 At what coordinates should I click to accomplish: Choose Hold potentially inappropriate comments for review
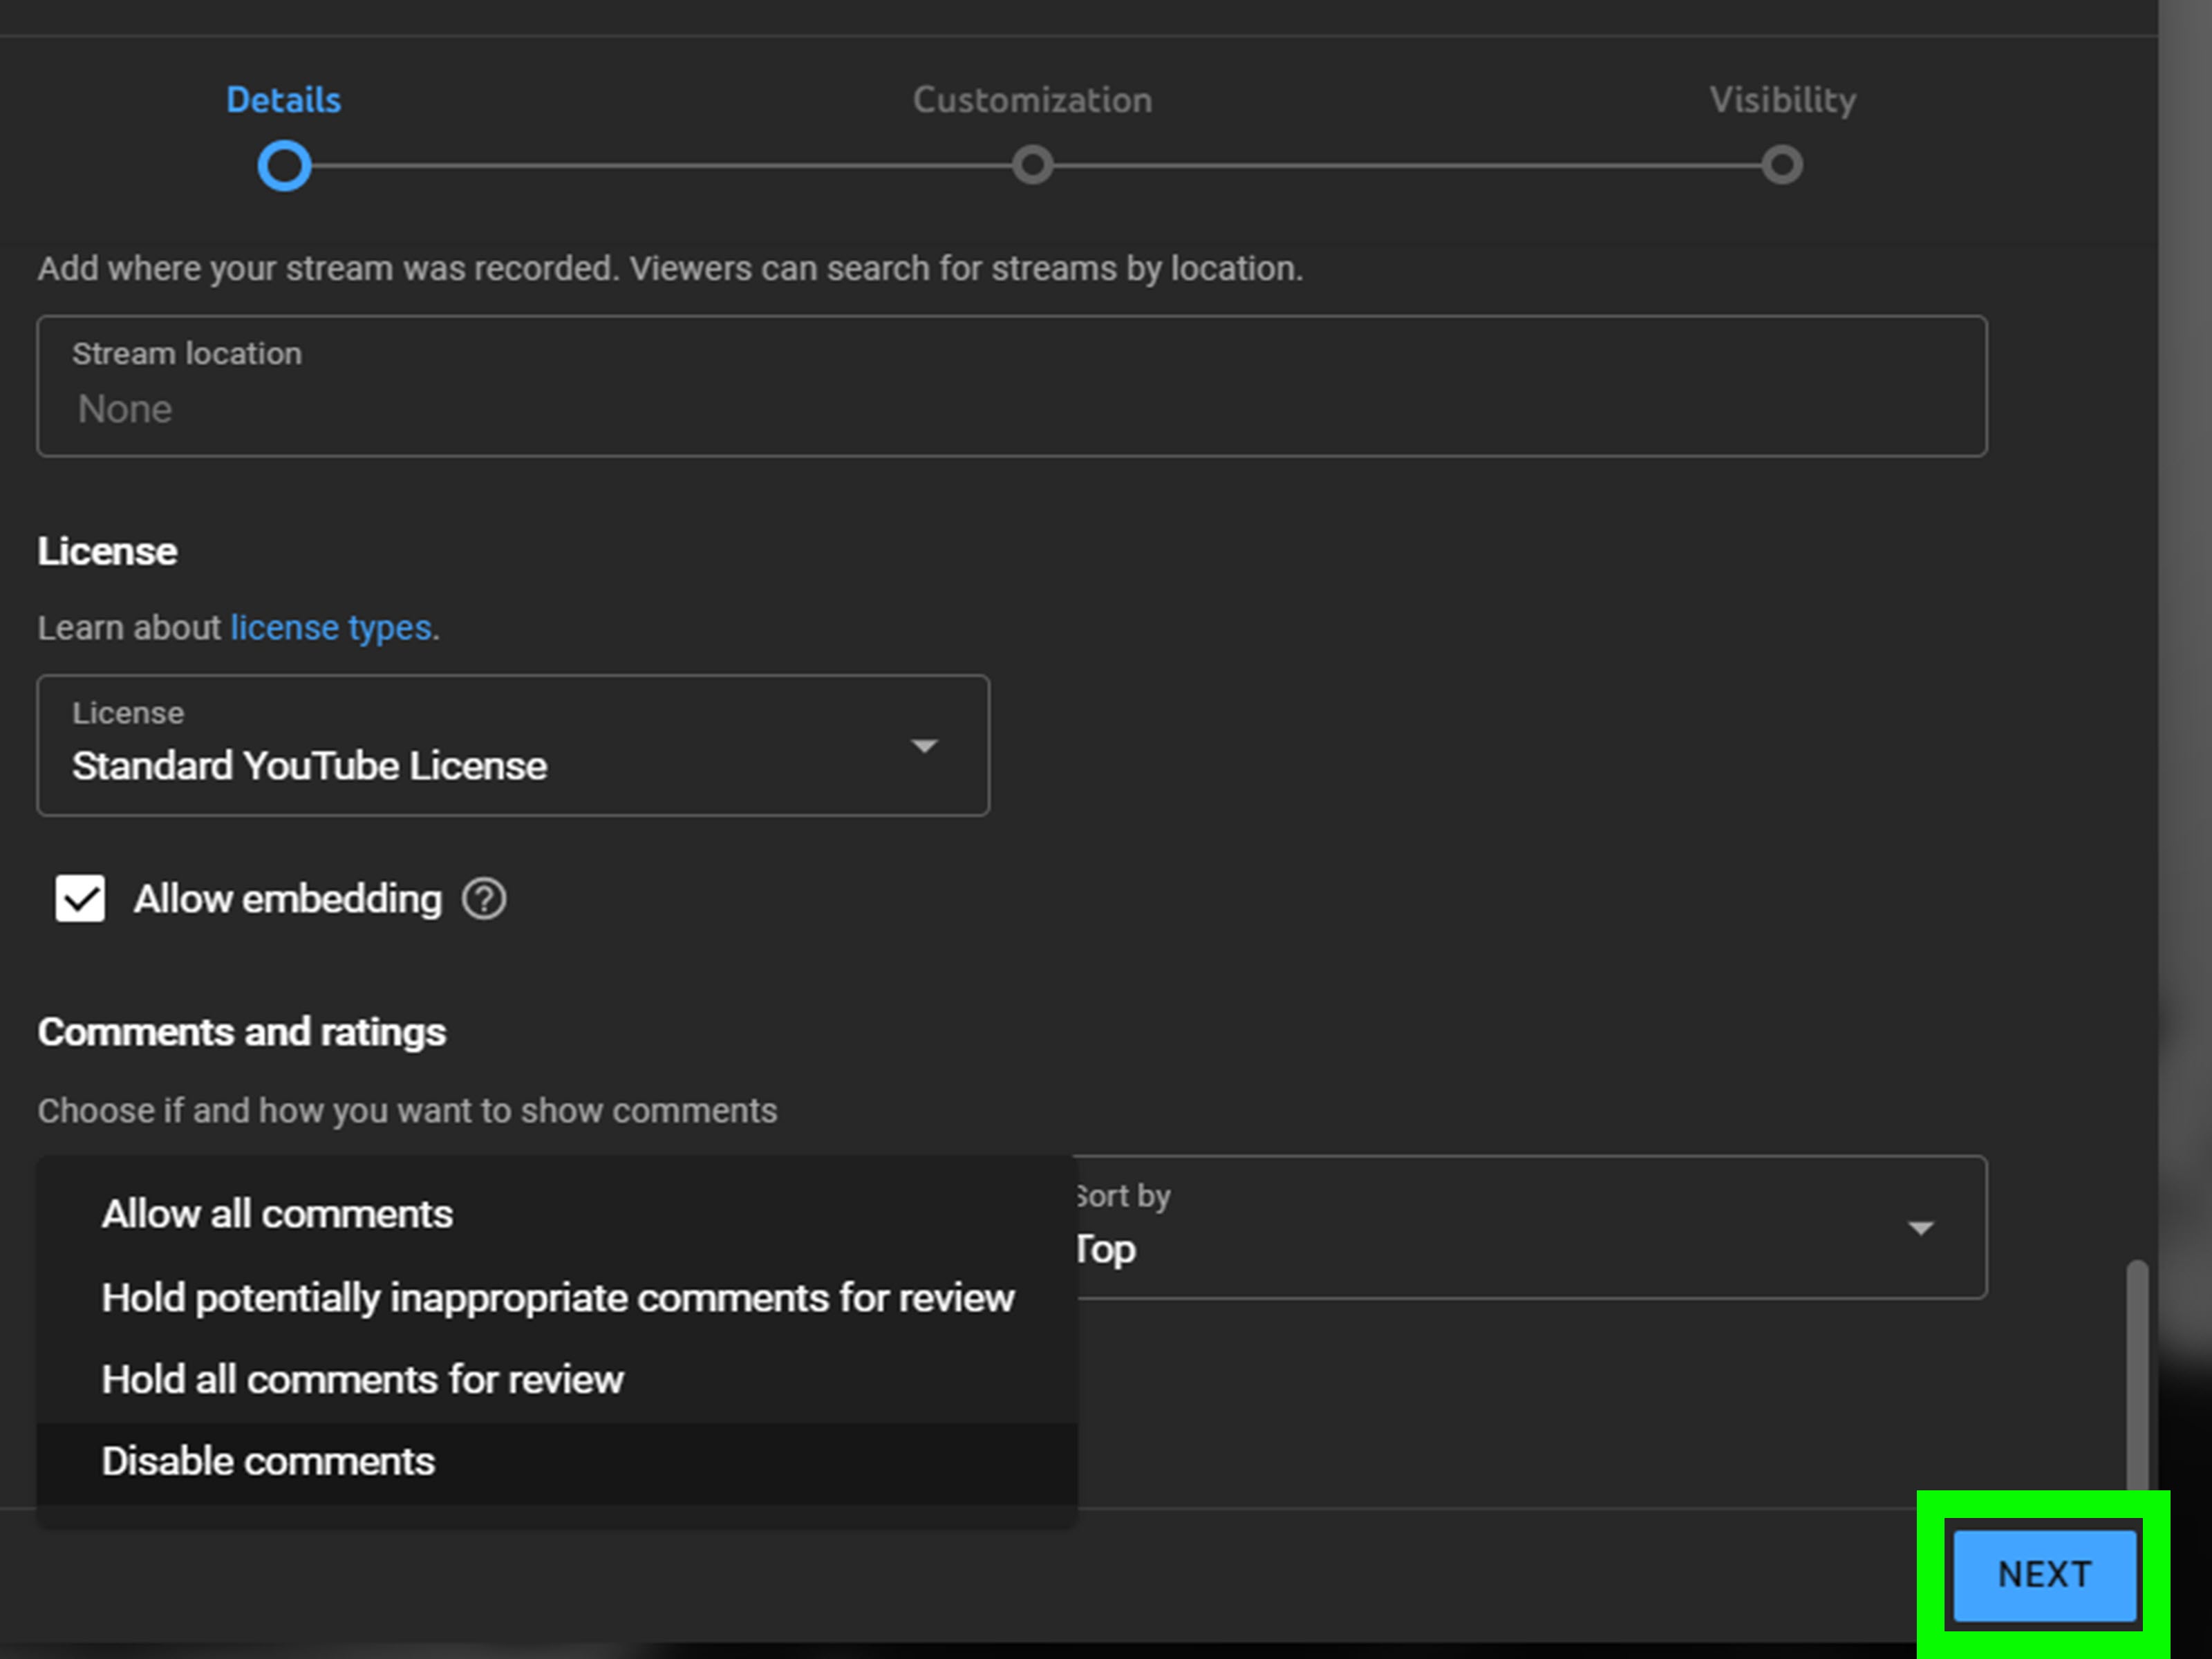557,1298
